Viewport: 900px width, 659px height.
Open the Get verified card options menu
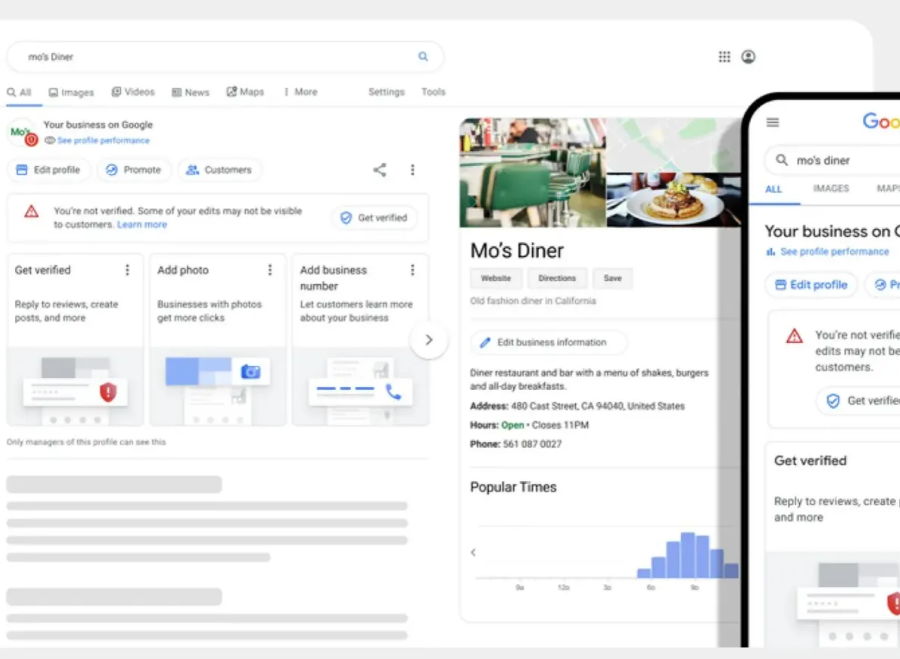coord(127,270)
